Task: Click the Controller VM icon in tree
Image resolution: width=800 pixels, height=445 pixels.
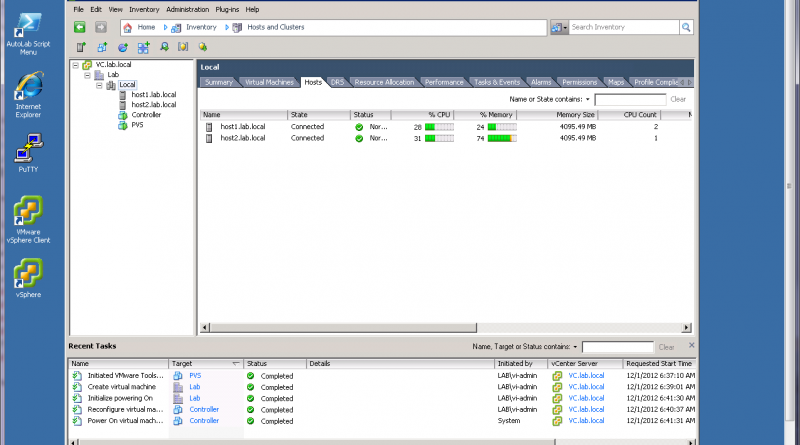Action: [122, 115]
